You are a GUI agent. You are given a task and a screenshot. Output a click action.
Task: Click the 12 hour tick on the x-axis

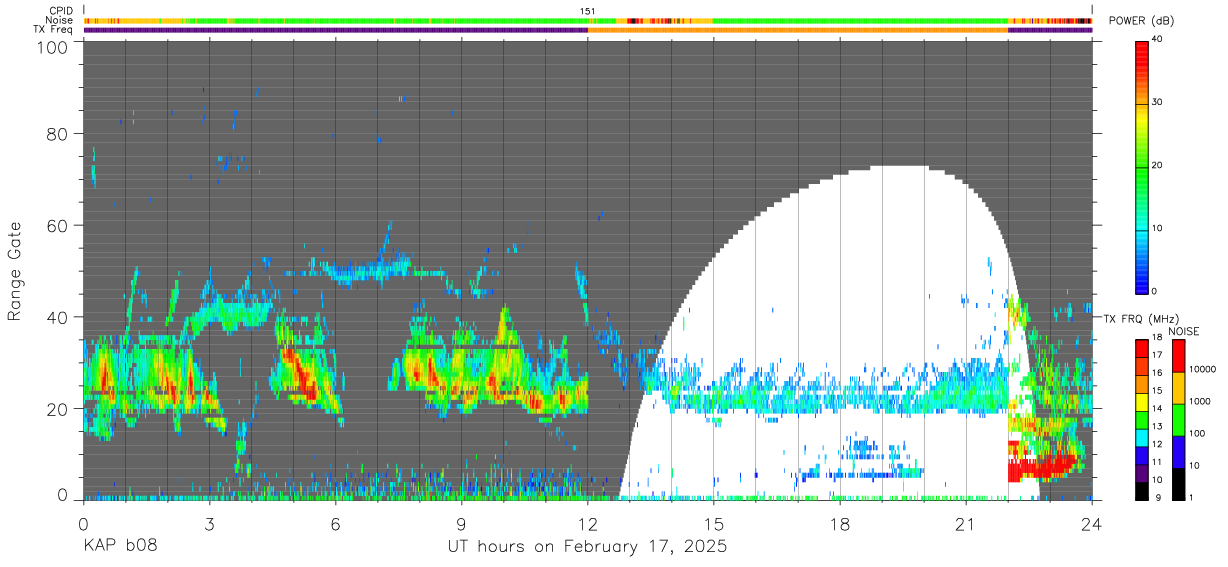click(x=588, y=523)
